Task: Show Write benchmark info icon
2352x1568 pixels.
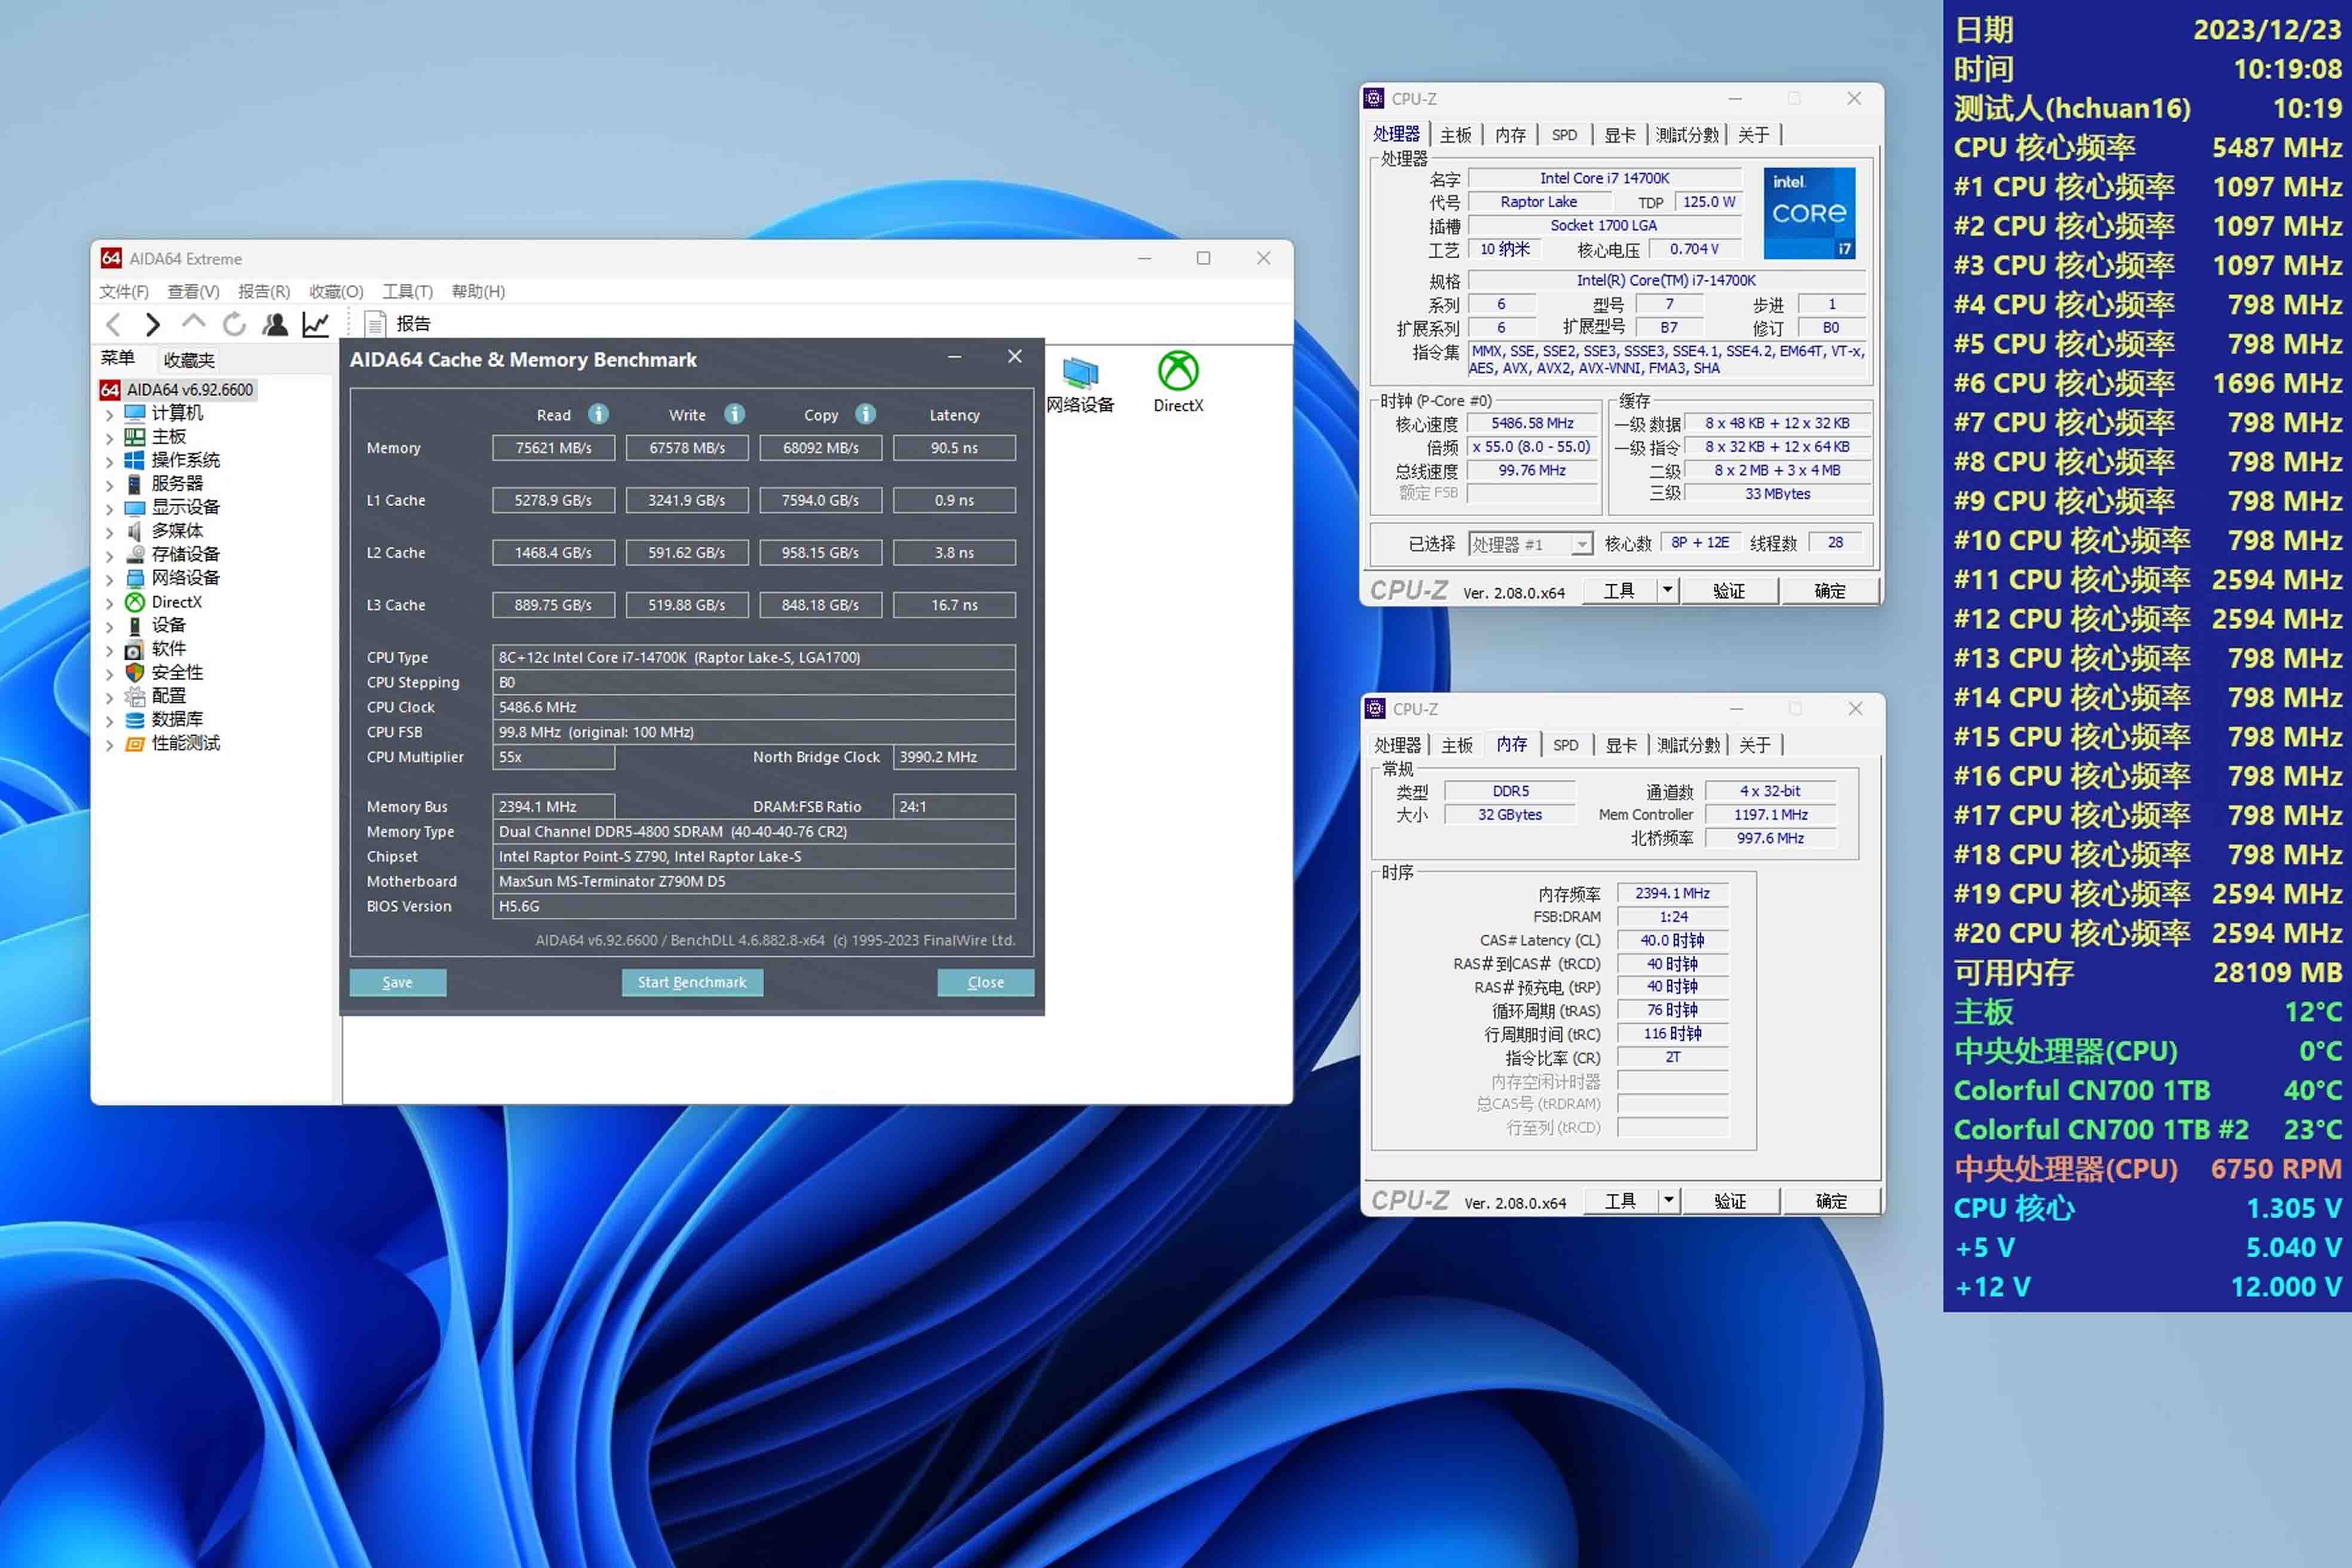Action: click(x=734, y=414)
